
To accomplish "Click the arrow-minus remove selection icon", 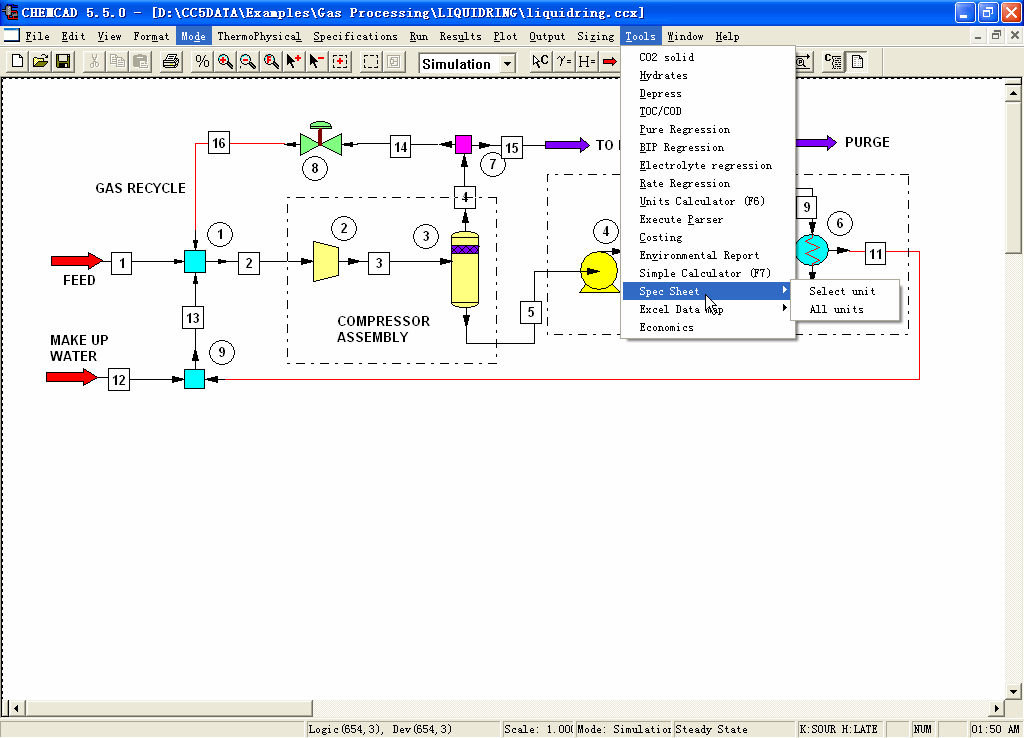I will click(317, 61).
